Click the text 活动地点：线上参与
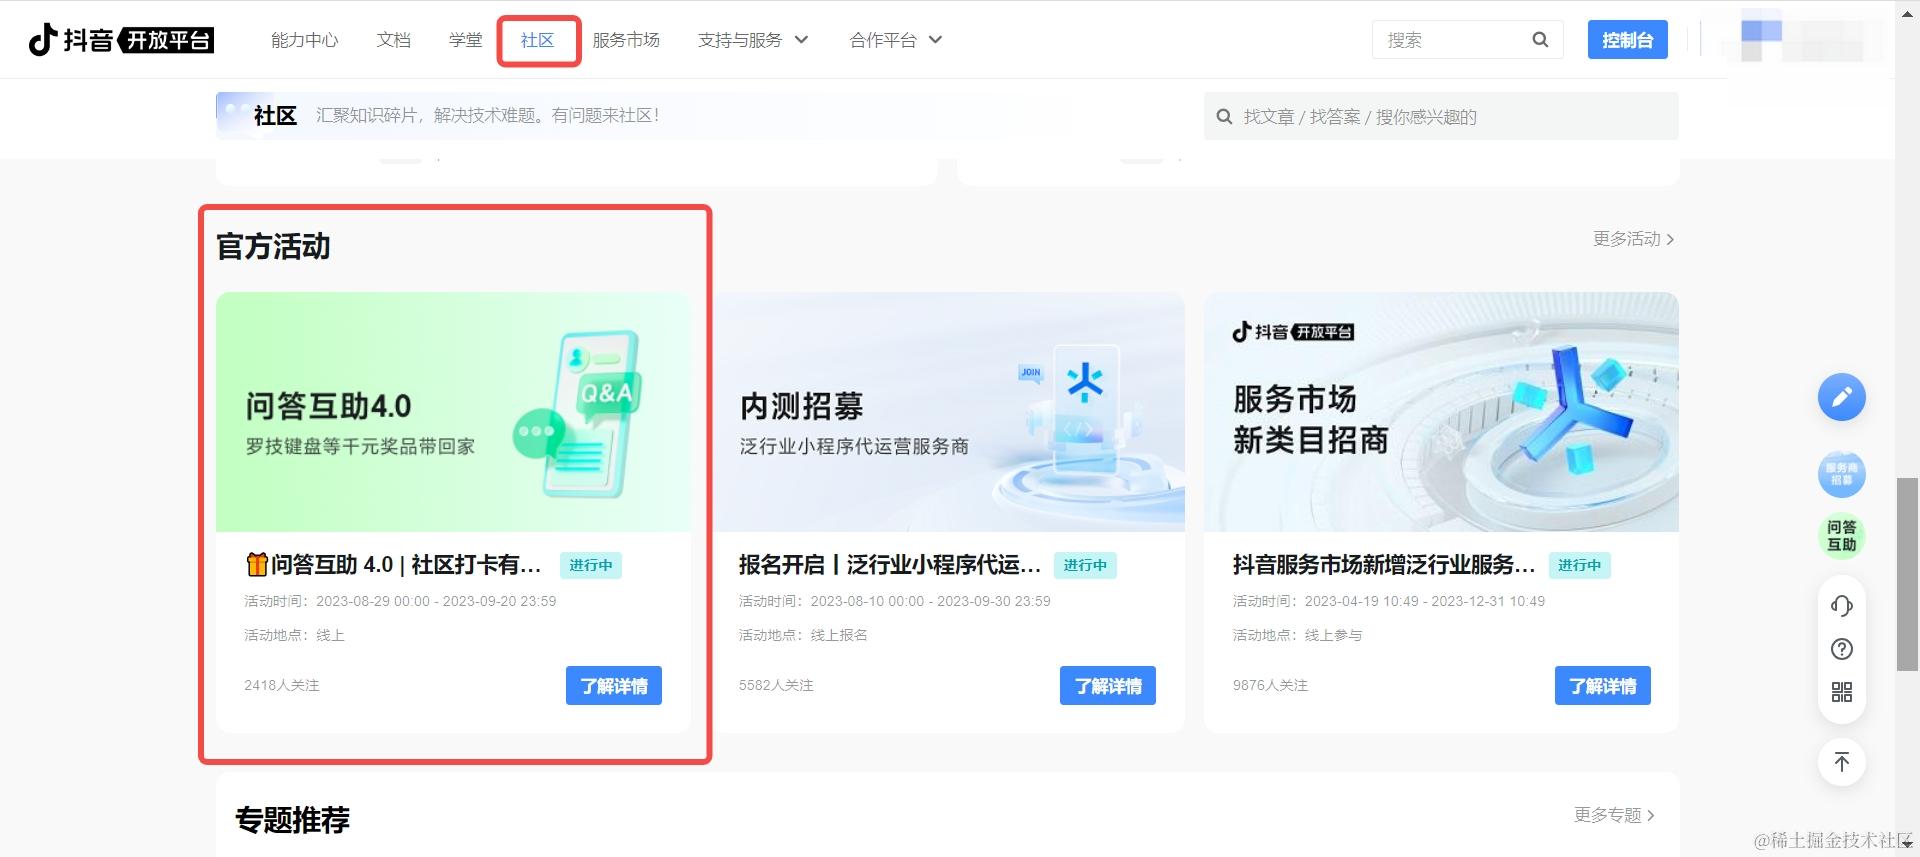Screen dimensions: 1920x857 (1297, 635)
